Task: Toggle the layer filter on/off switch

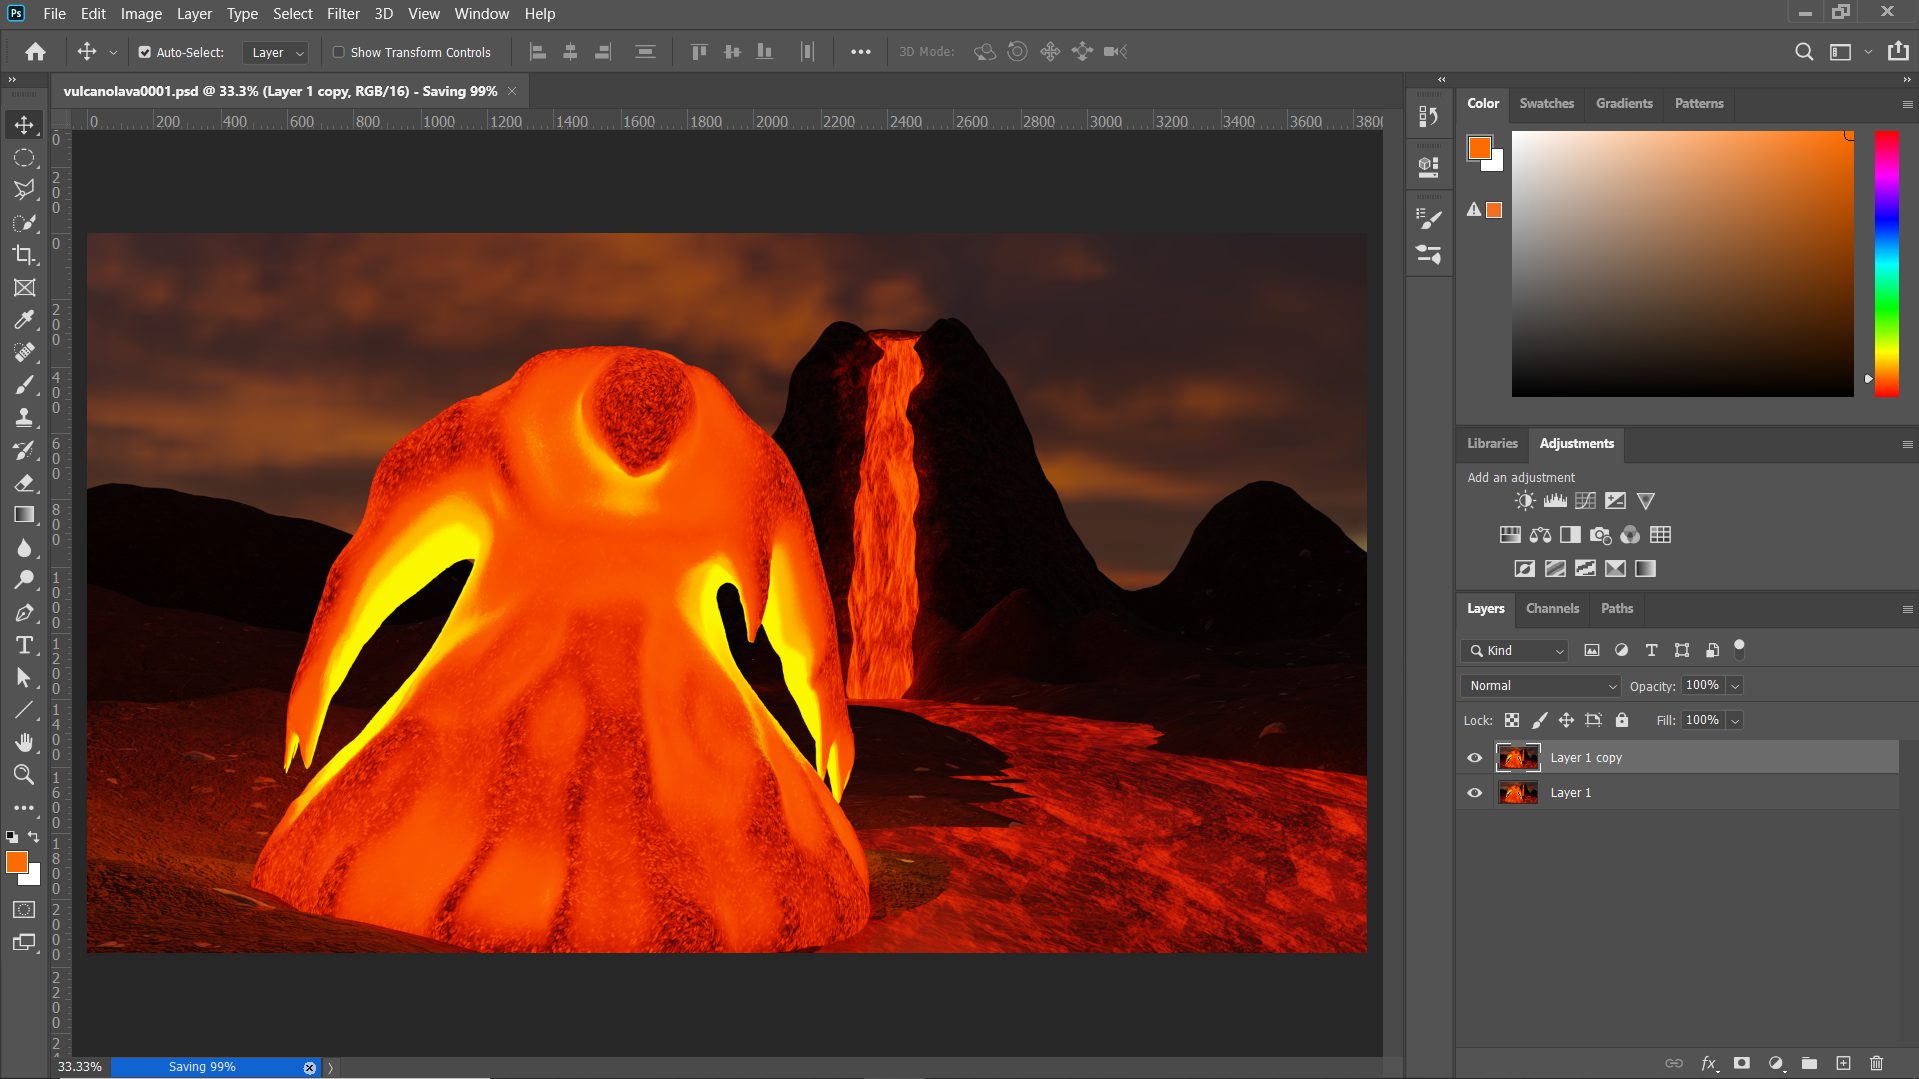Action: click(1739, 649)
